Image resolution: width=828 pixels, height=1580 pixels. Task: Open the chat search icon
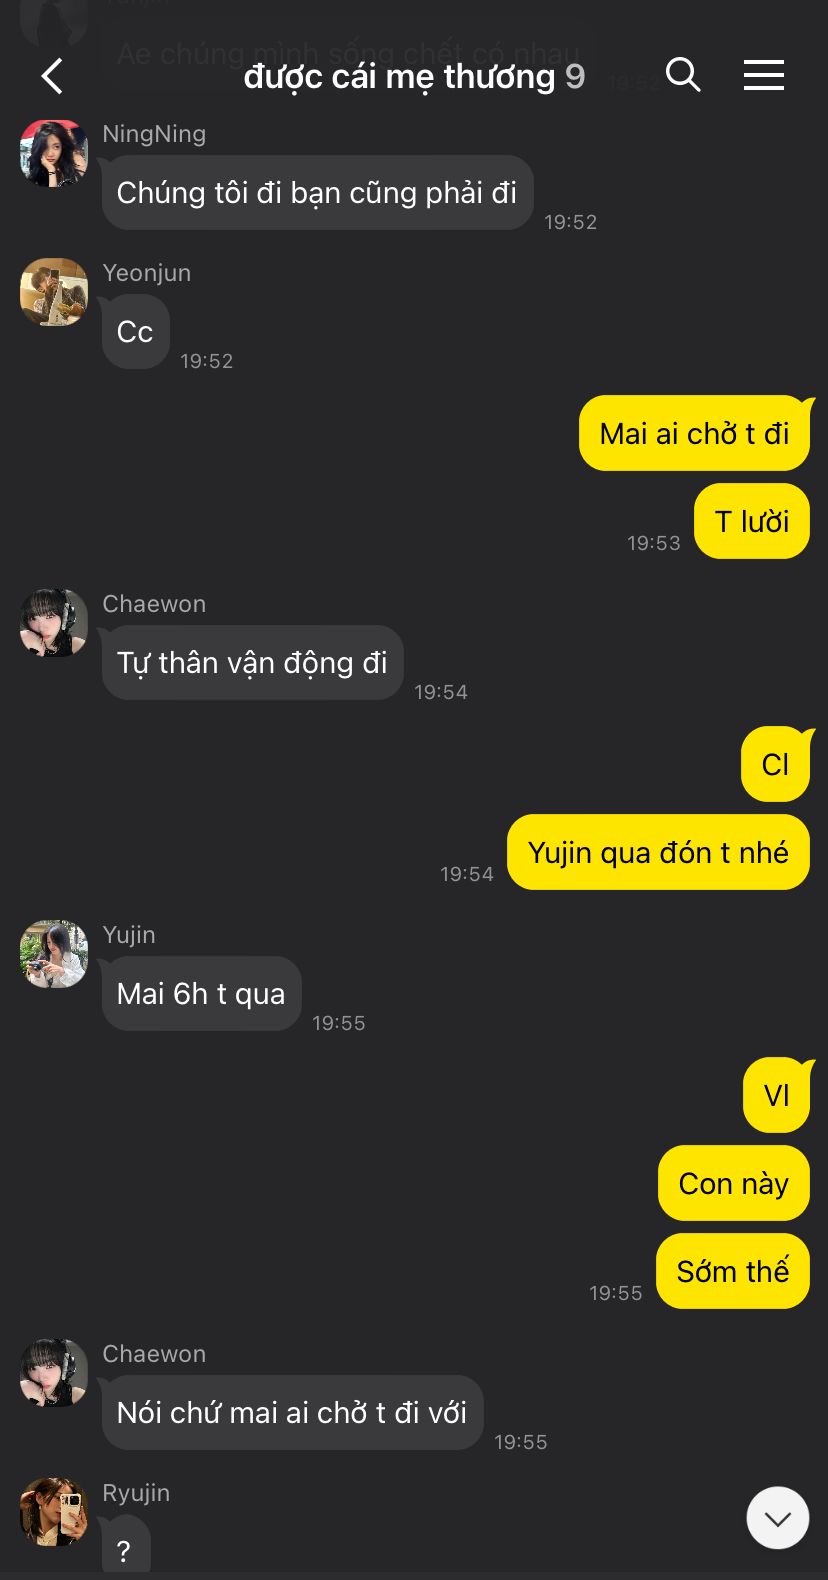point(683,74)
